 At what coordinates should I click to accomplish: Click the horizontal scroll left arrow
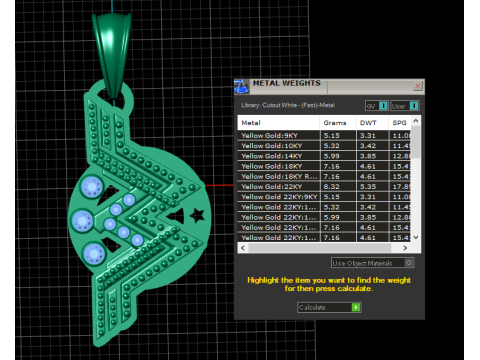point(243,248)
